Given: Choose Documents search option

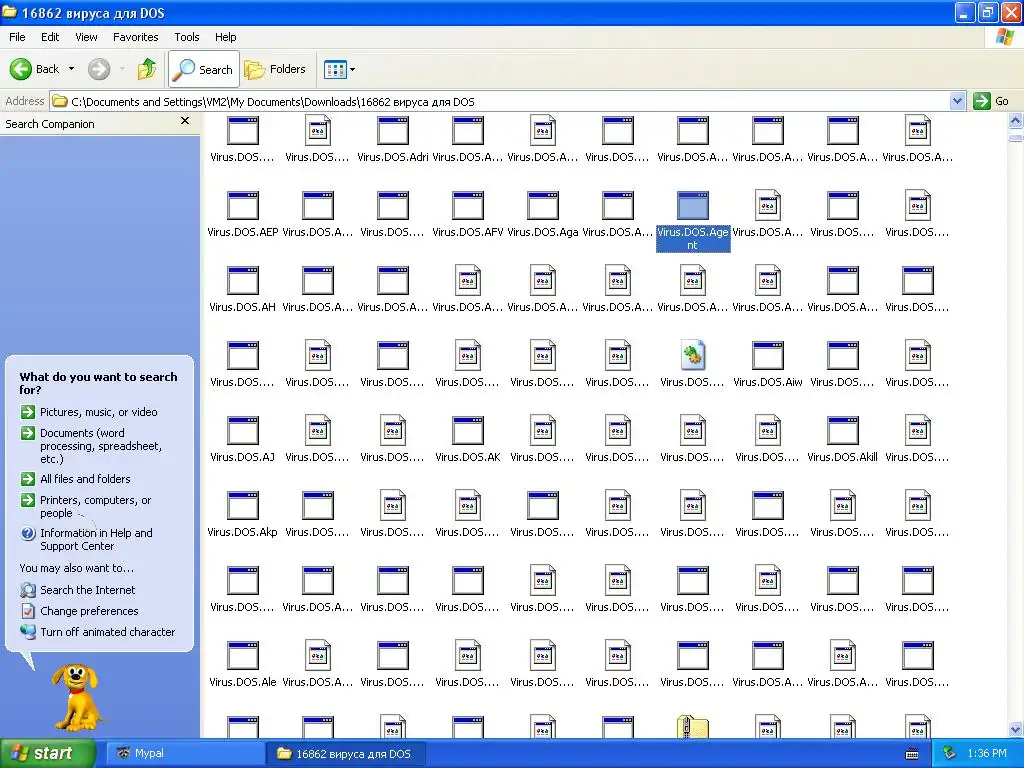Looking at the screenshot, I should [91, 446].
